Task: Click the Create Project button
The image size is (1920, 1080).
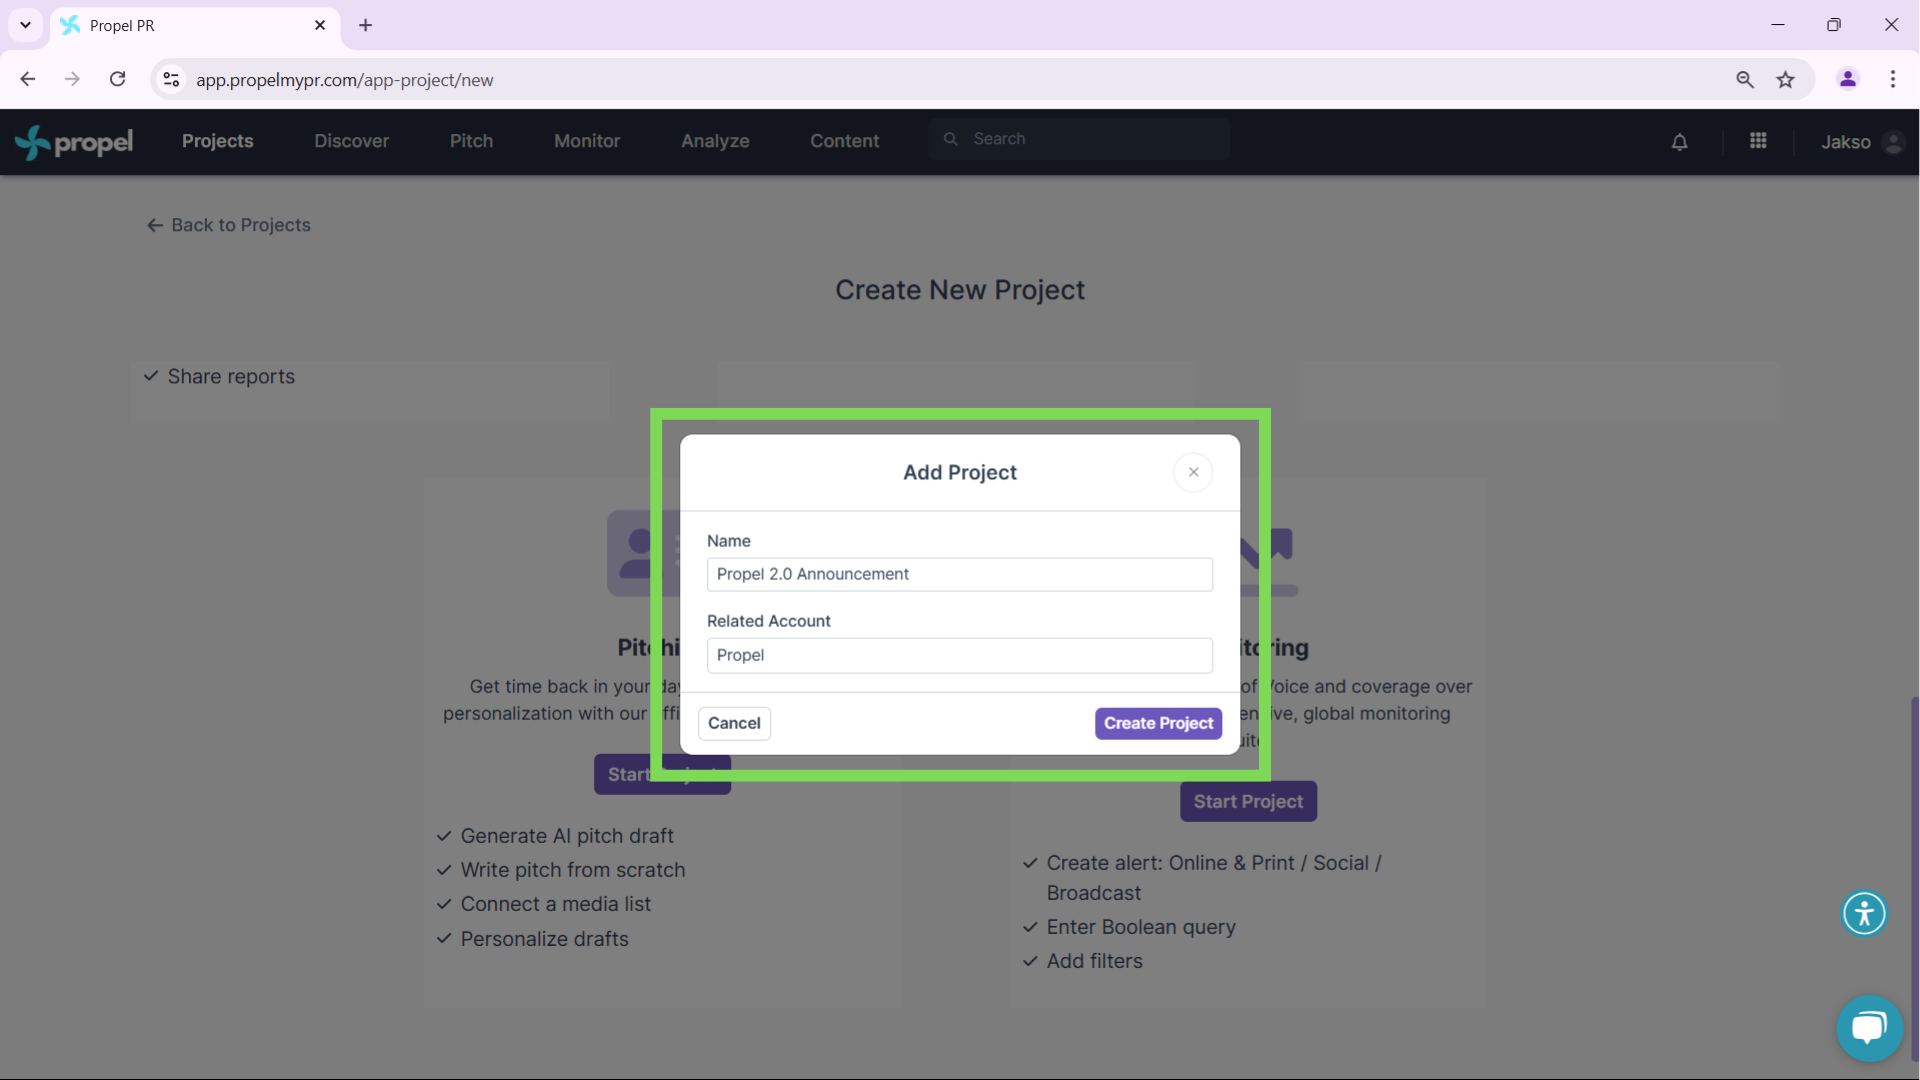Action: point(1158,723)
